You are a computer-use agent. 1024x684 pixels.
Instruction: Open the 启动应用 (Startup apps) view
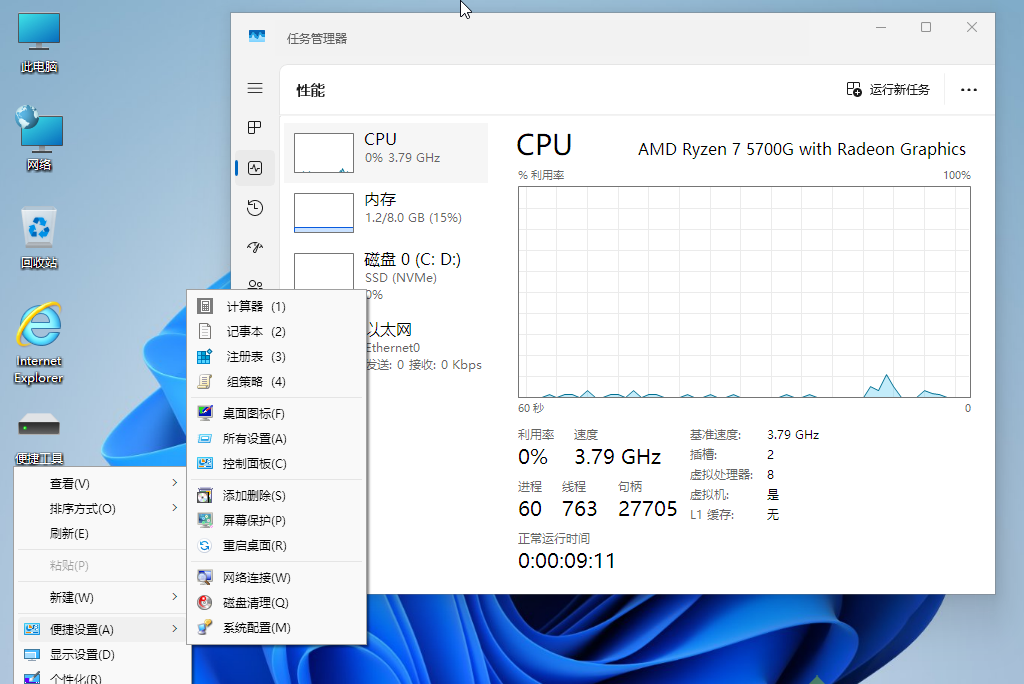click(x=255, y=247)
